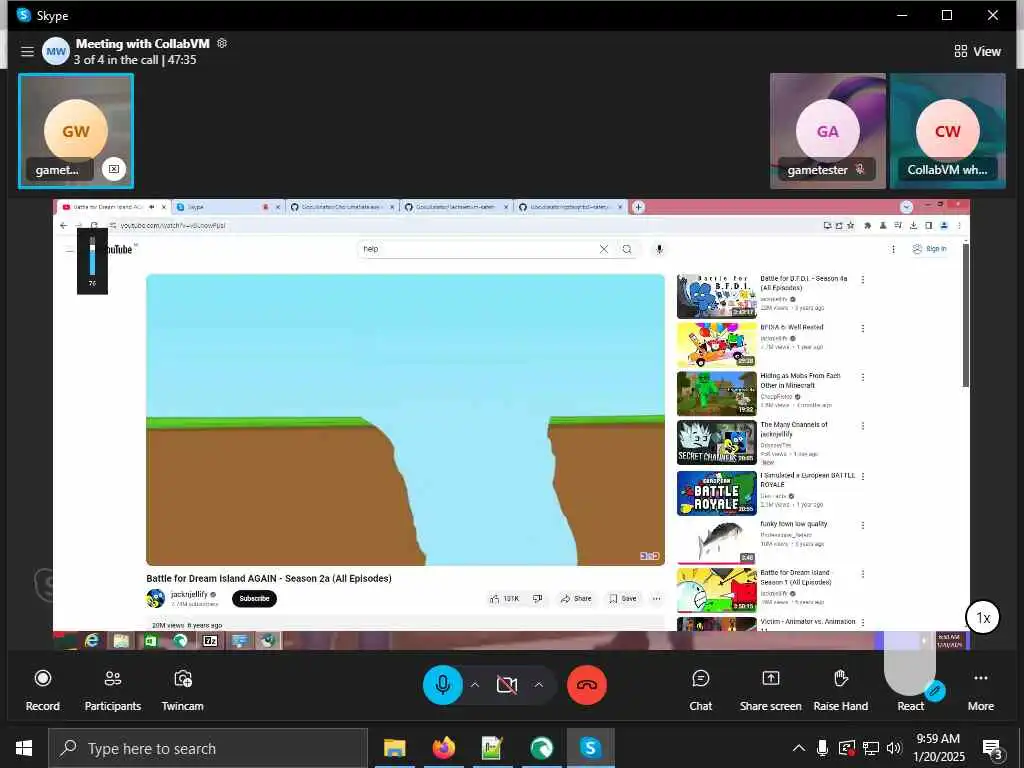Stop viewing shared screen icon on GW tile

coord(114,169)
